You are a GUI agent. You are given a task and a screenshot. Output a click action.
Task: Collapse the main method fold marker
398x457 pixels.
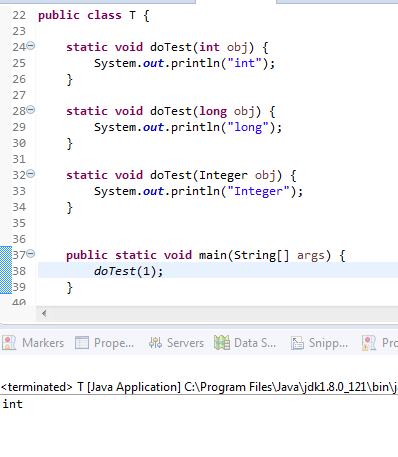(x=30, y=254)
